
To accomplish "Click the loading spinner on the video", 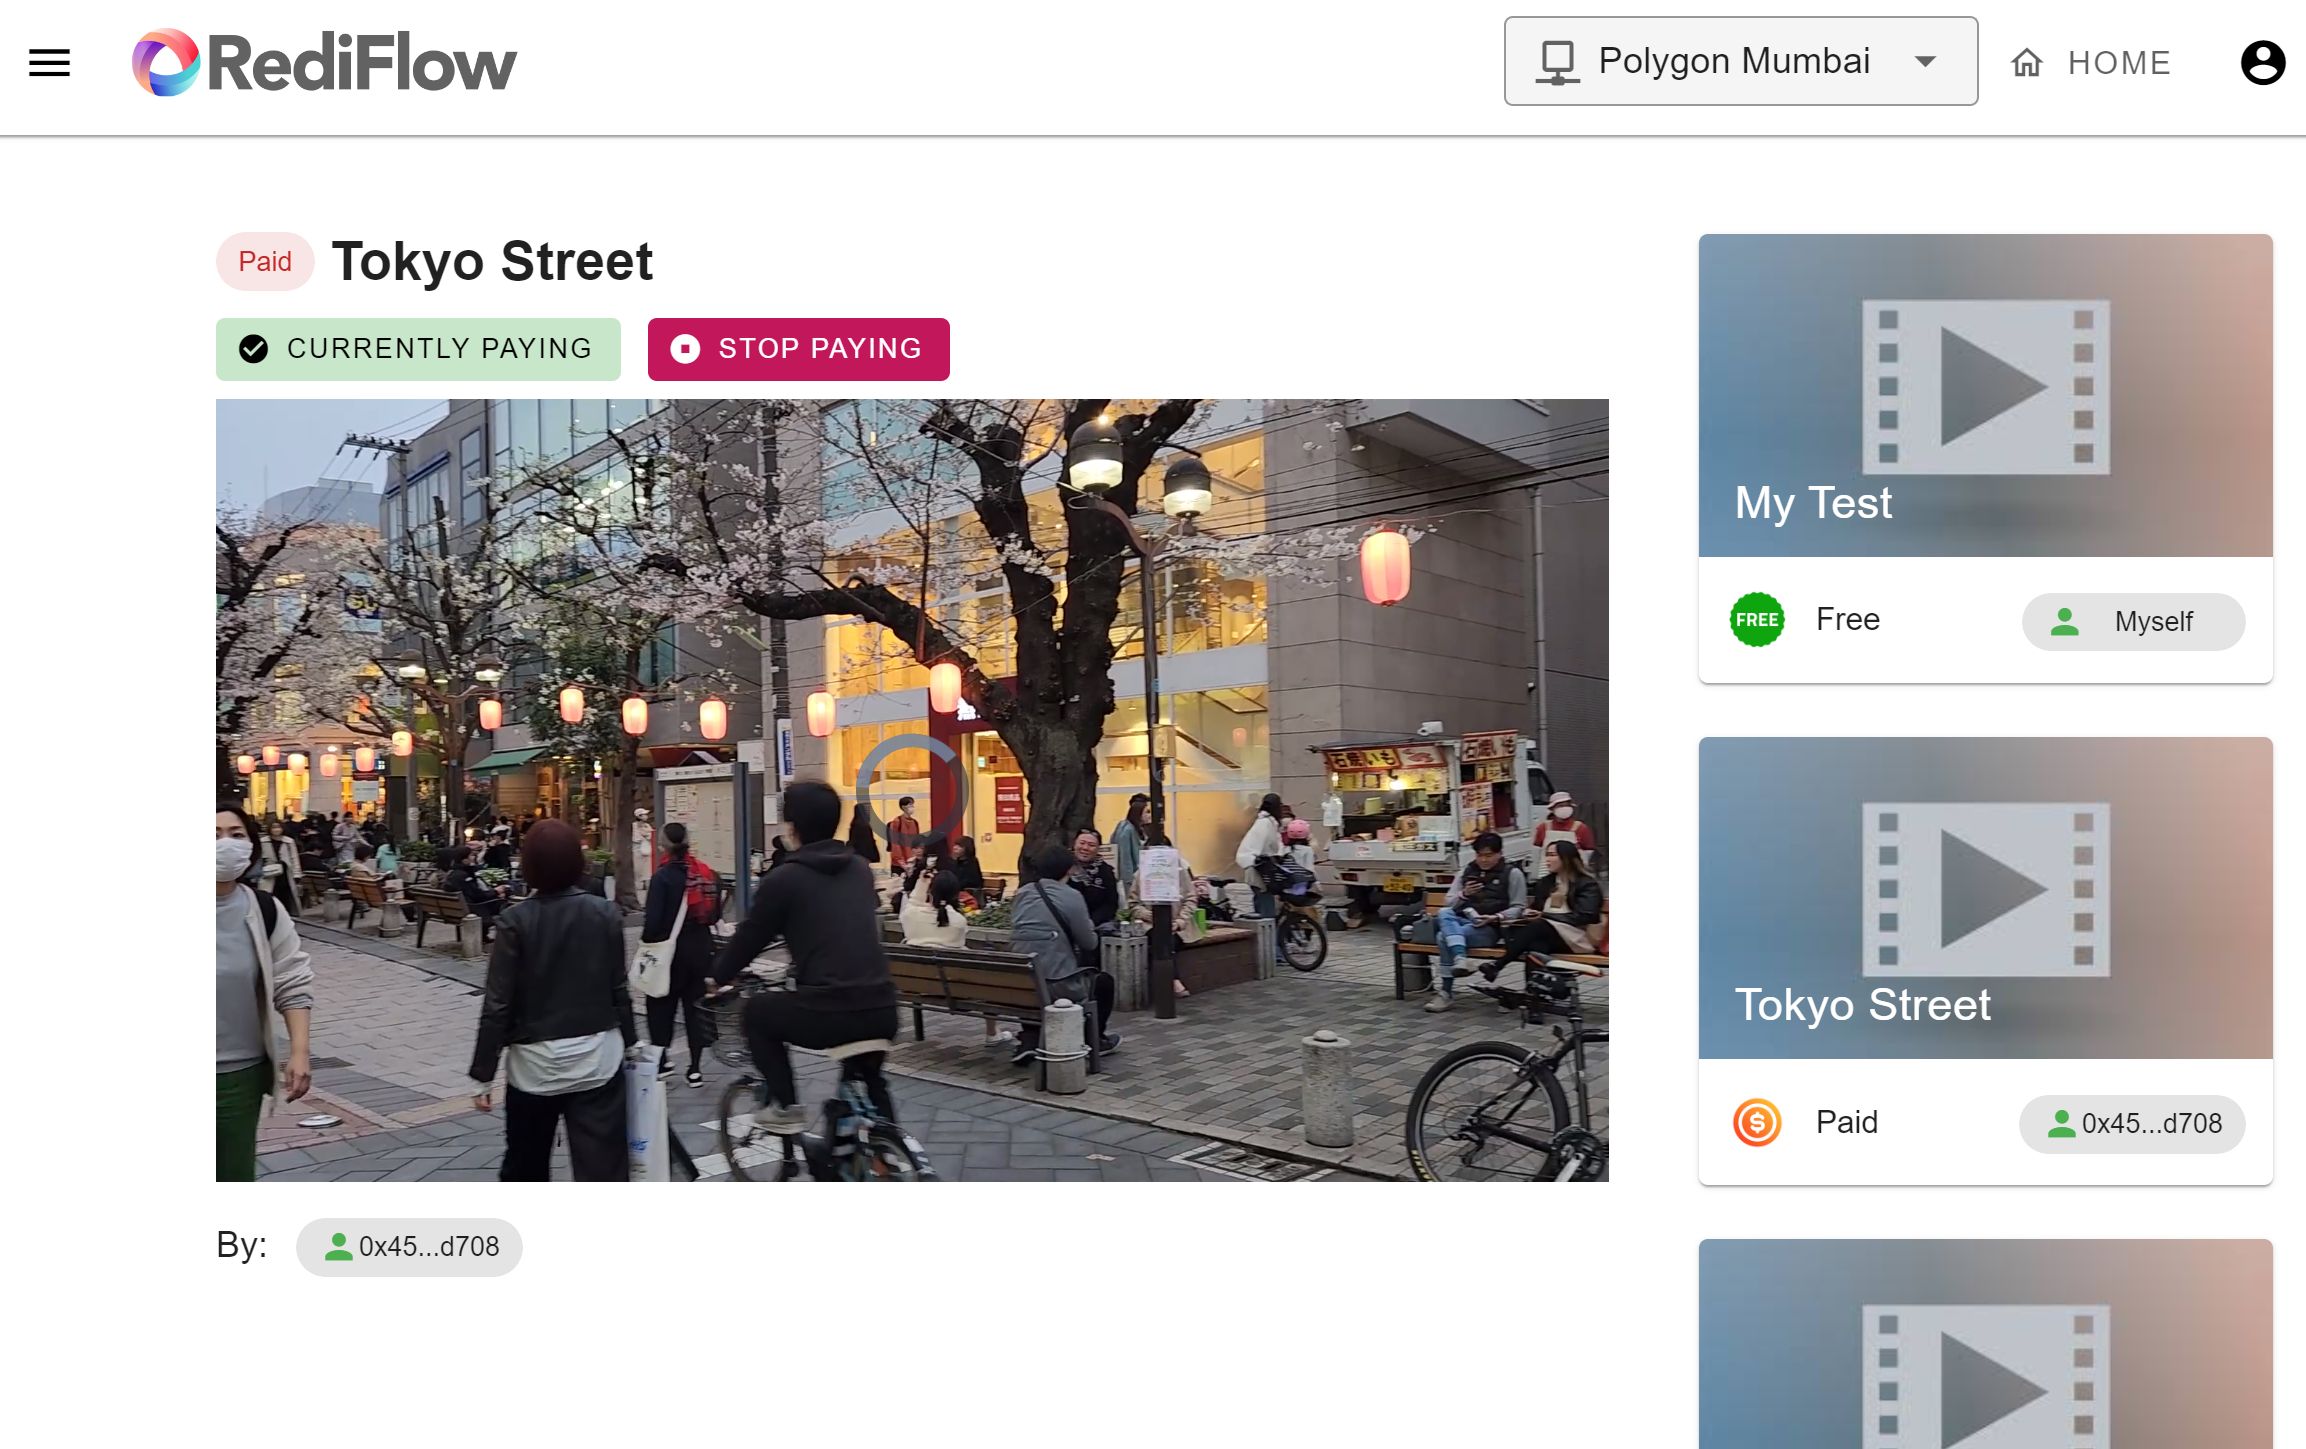I will coord(910,790).
